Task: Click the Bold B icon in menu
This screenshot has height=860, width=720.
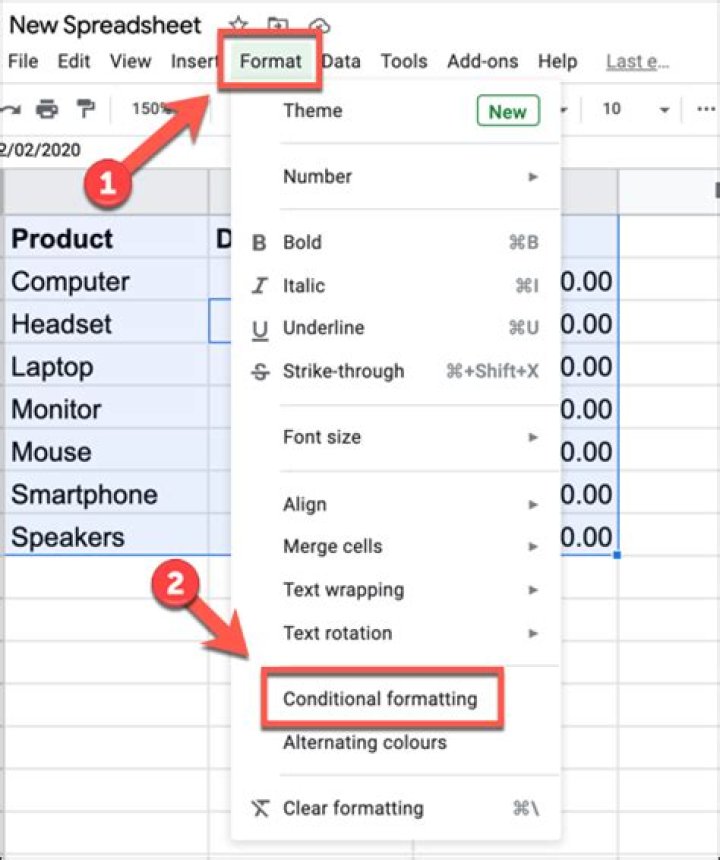Action: [259, 242]
